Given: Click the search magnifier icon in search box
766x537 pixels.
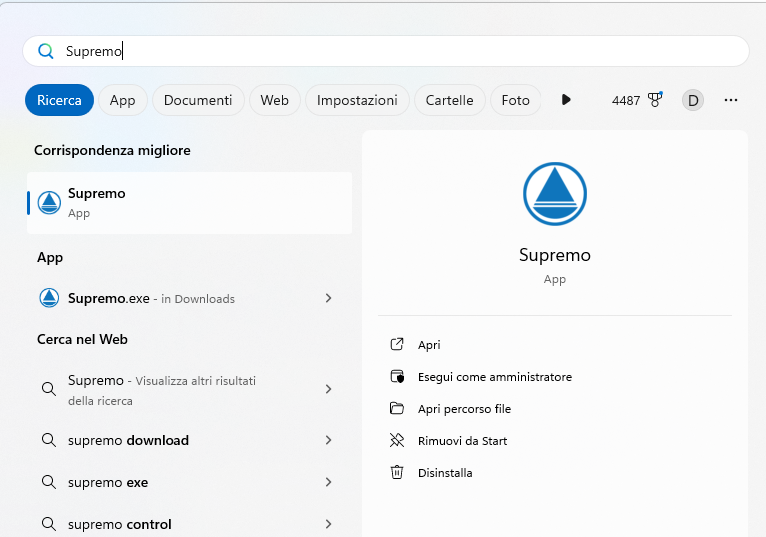Looking at the screenshot, I should tap(45, 51).
